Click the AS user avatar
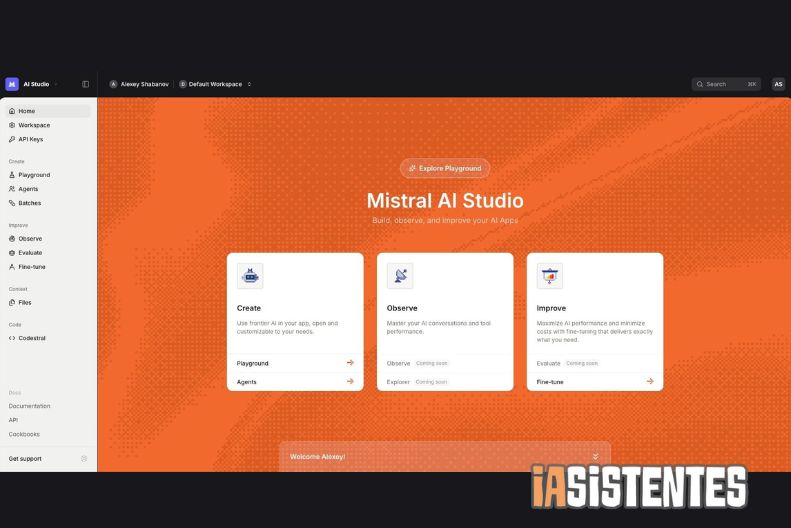 tap(778, 84)
